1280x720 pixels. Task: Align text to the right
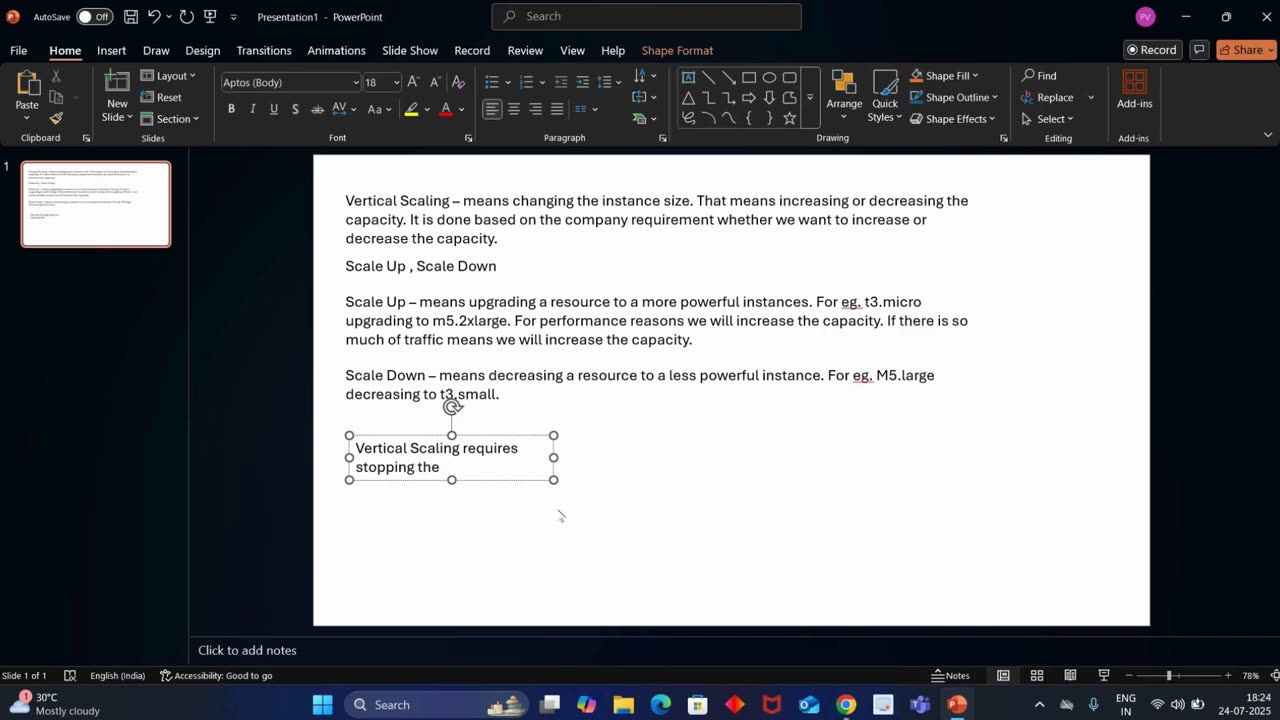(x=536, y=109)
